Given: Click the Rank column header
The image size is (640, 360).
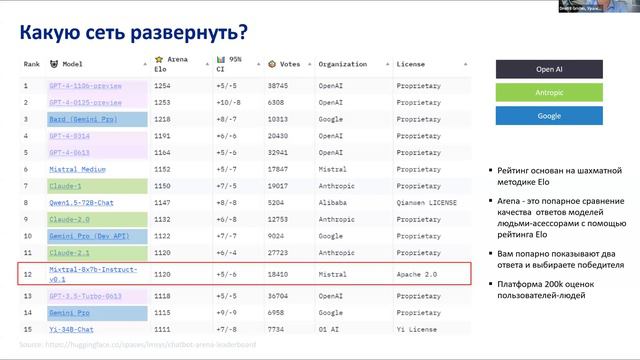Looking at the screenshot, I should point(31,64).
